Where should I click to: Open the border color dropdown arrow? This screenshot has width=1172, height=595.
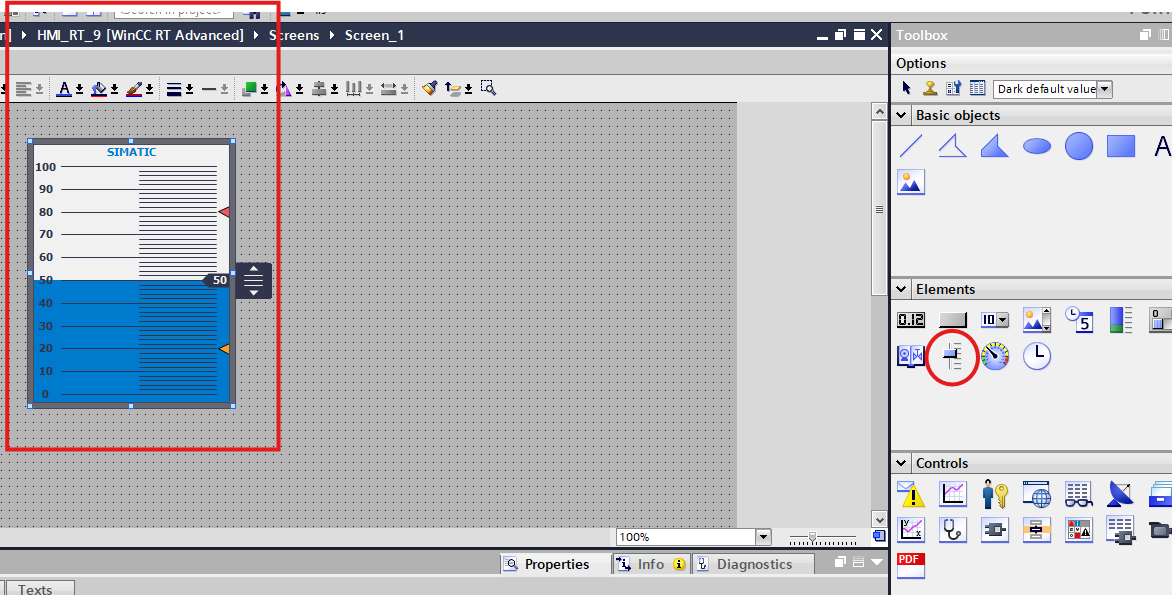pos(149,90)
